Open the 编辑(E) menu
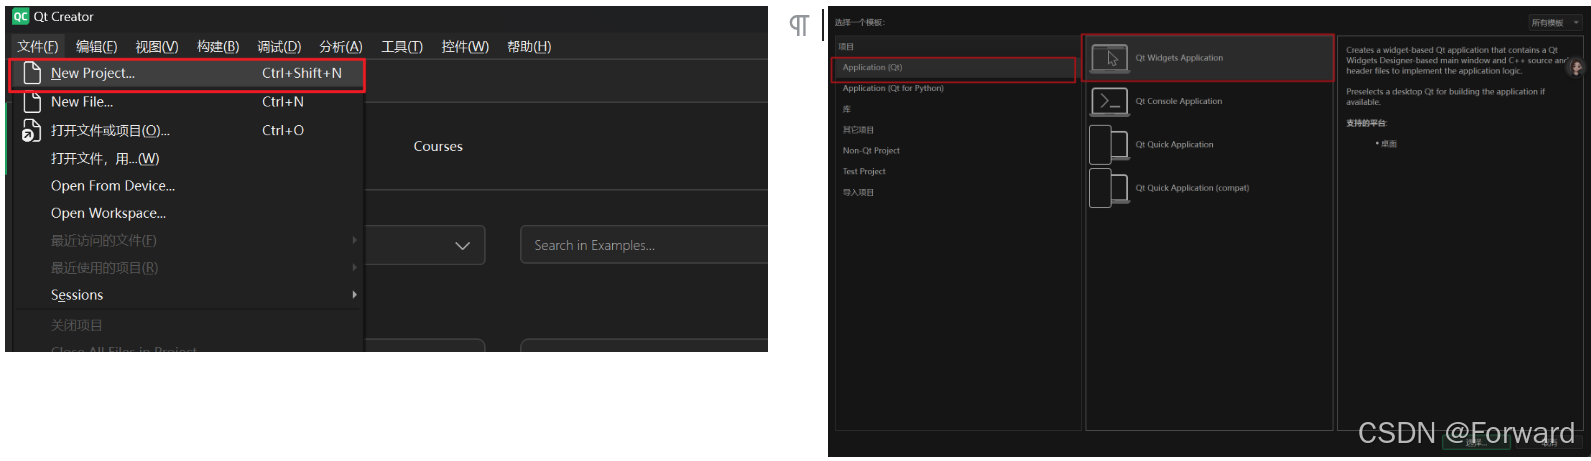 [x=97, y=46]
